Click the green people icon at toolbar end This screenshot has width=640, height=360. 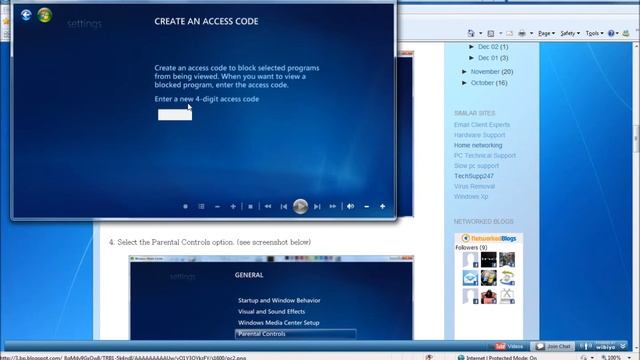click(626, 33)
